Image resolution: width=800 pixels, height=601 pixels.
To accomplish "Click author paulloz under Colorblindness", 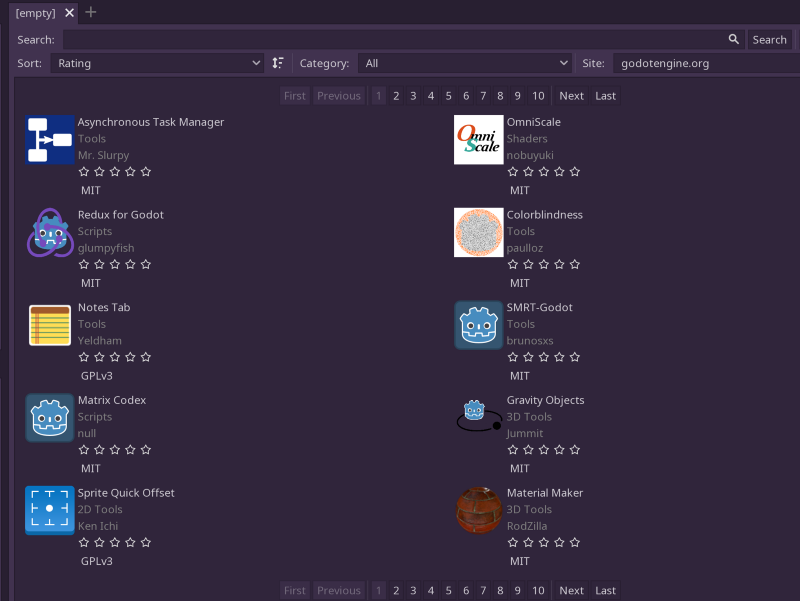I will coord(525,248).
